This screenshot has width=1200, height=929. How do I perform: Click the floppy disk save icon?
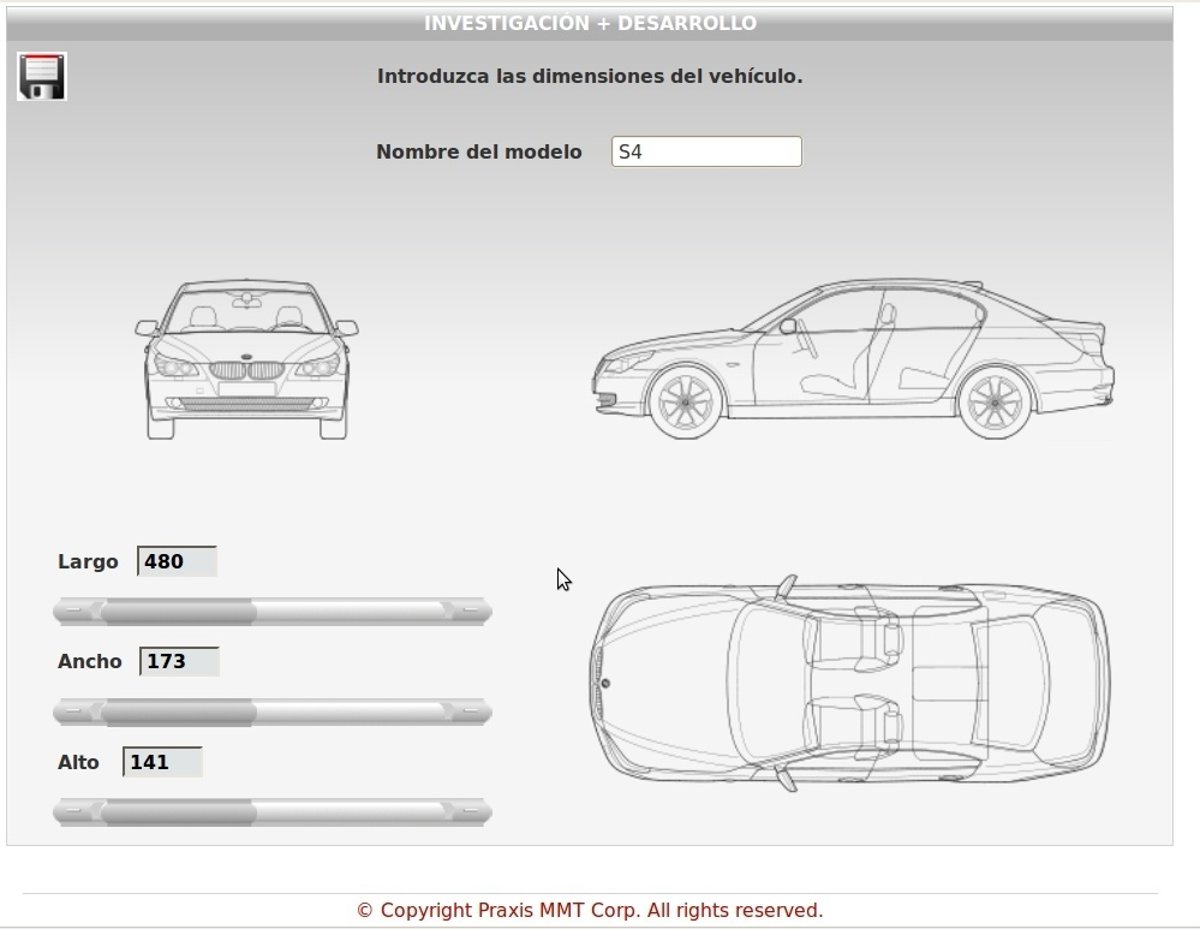coord(42,77)
